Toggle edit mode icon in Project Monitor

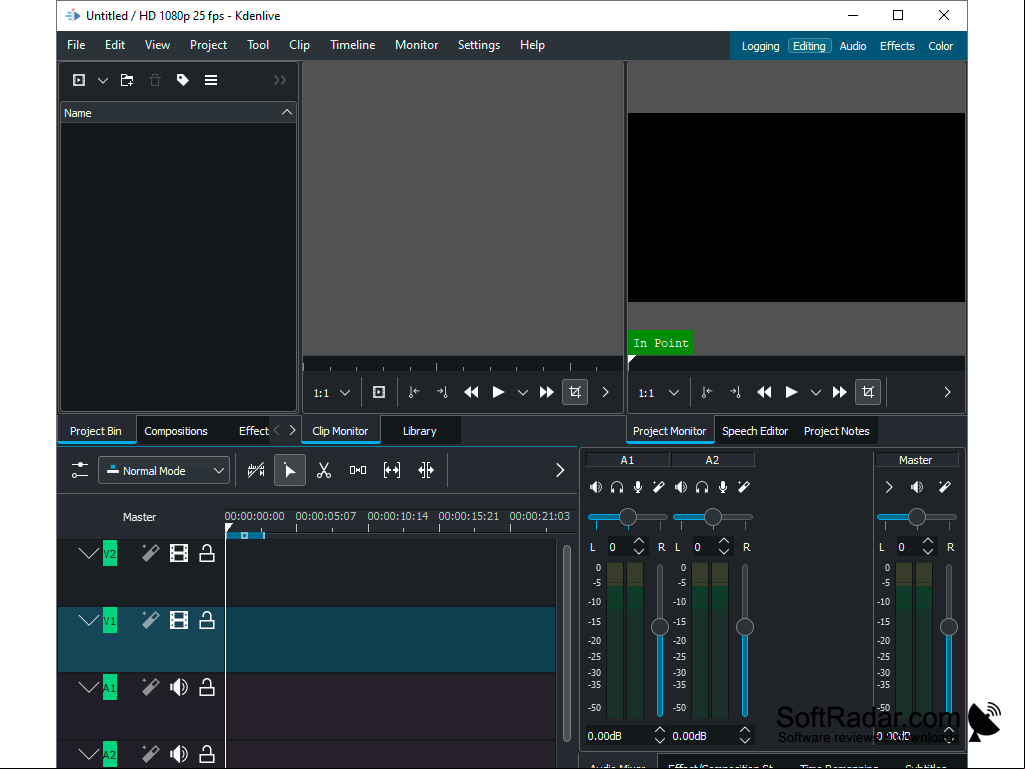[868, 392]
